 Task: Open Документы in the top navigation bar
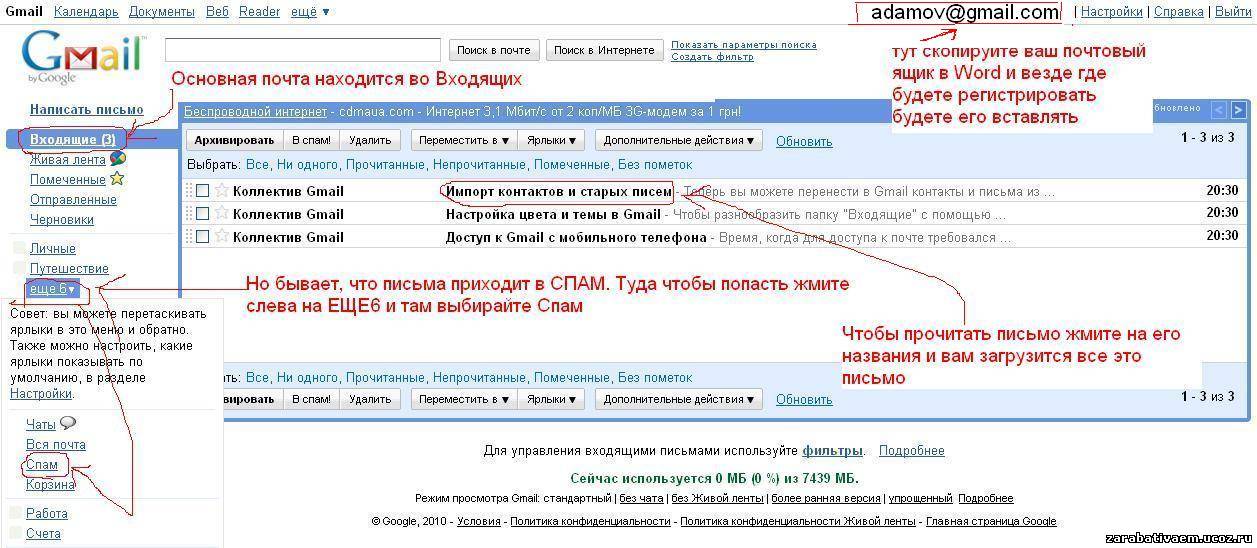click(162, 12)
